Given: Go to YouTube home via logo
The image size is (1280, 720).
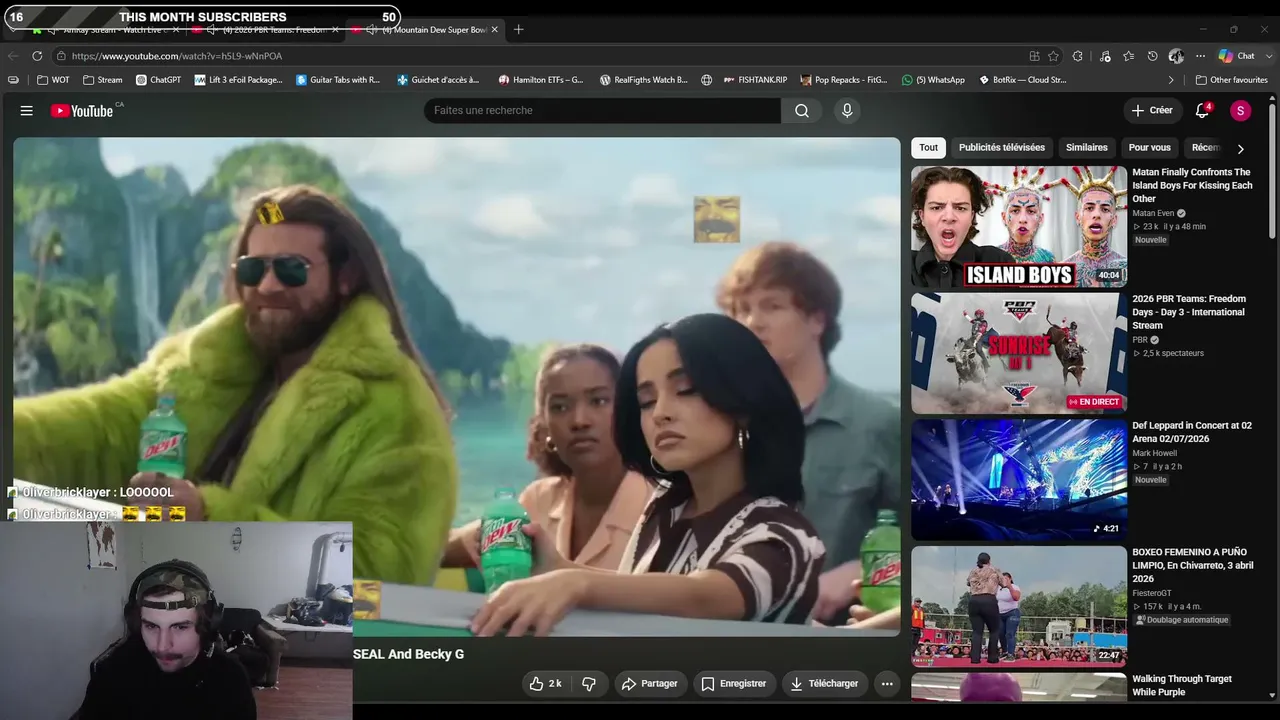Looking at the screenshot, I should point(82,111).
